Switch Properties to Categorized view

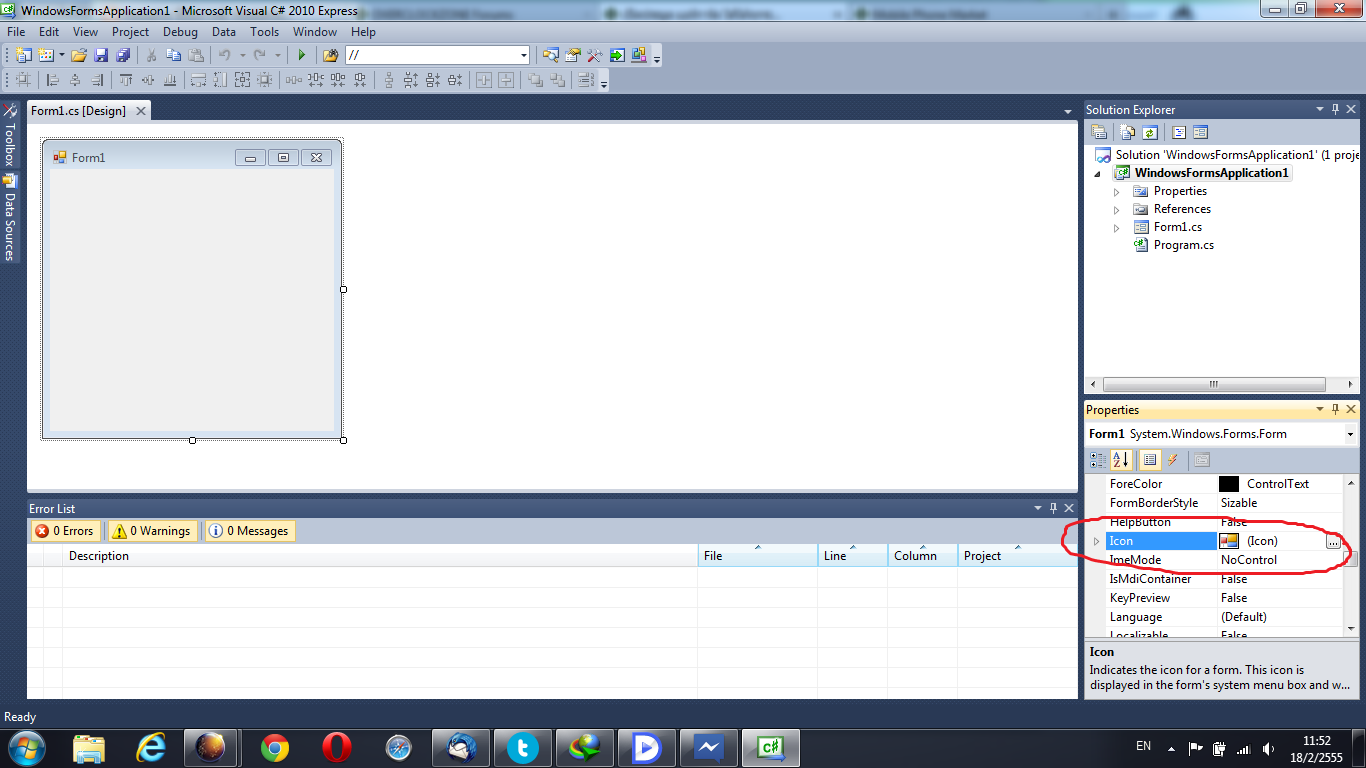pyautogui.click(x=1098, y=460)
